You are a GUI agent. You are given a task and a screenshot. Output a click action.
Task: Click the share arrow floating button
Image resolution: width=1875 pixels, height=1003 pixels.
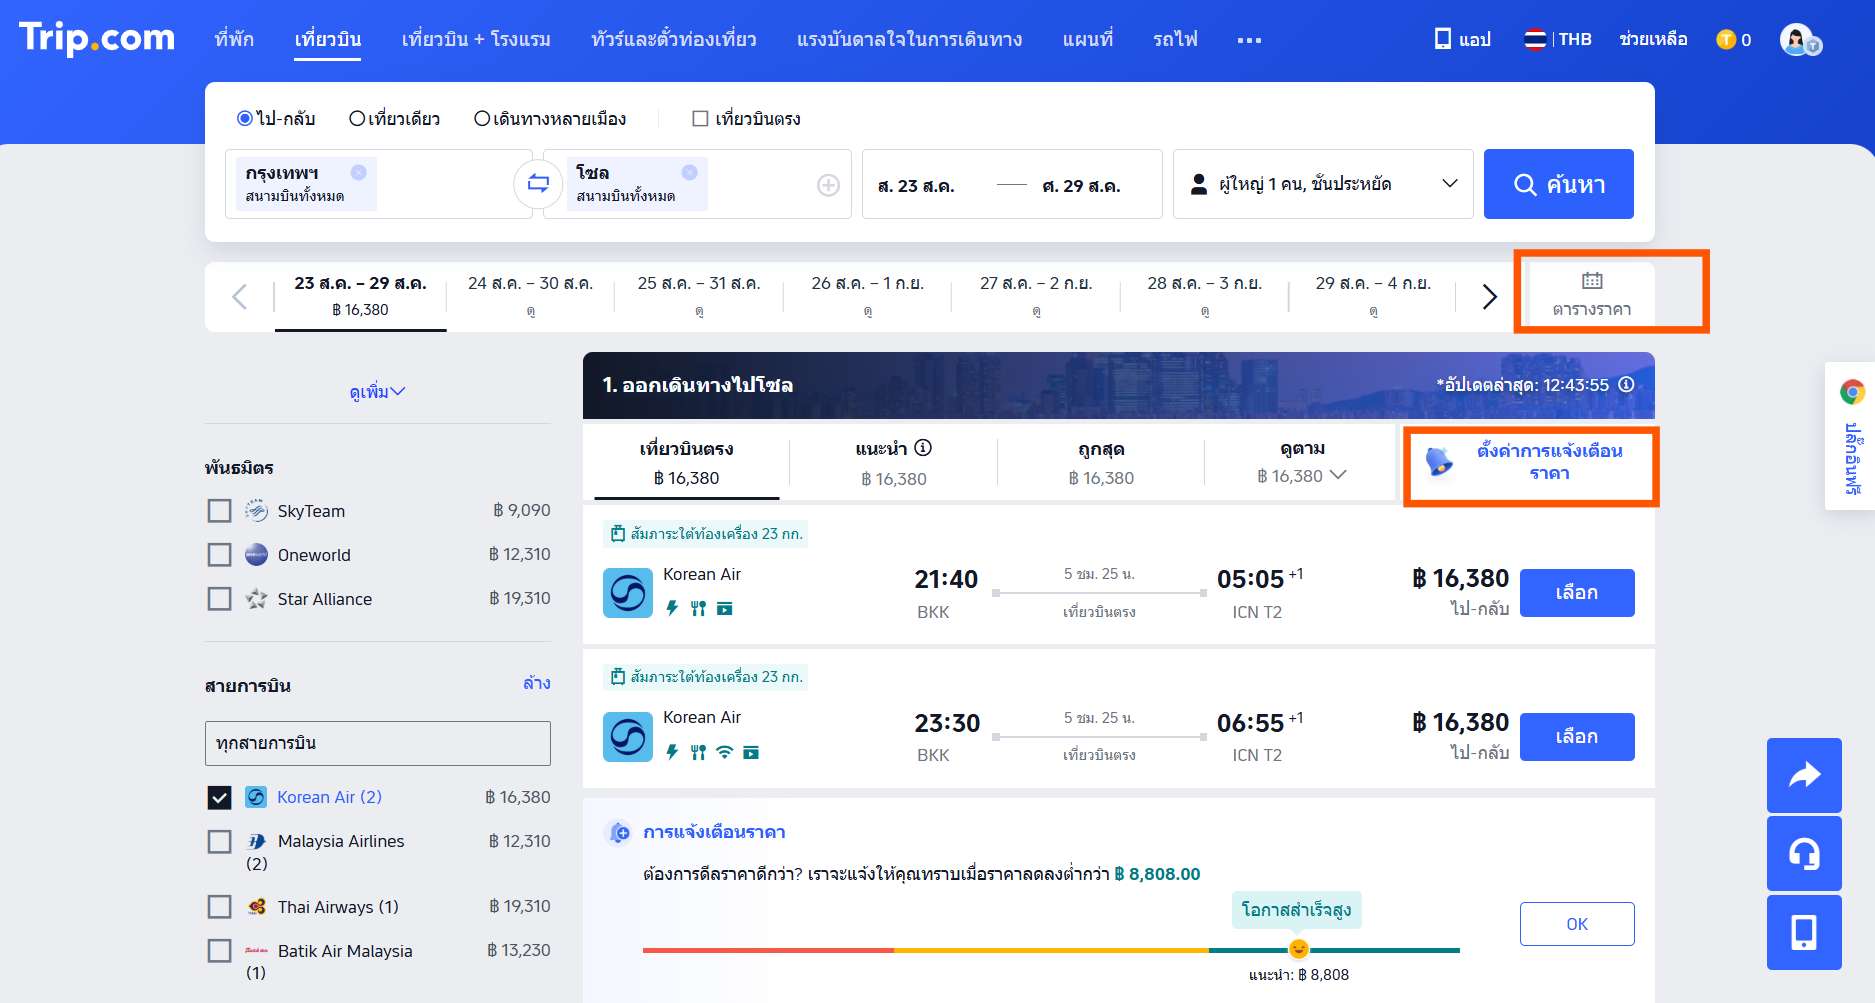coord(1803,775)
